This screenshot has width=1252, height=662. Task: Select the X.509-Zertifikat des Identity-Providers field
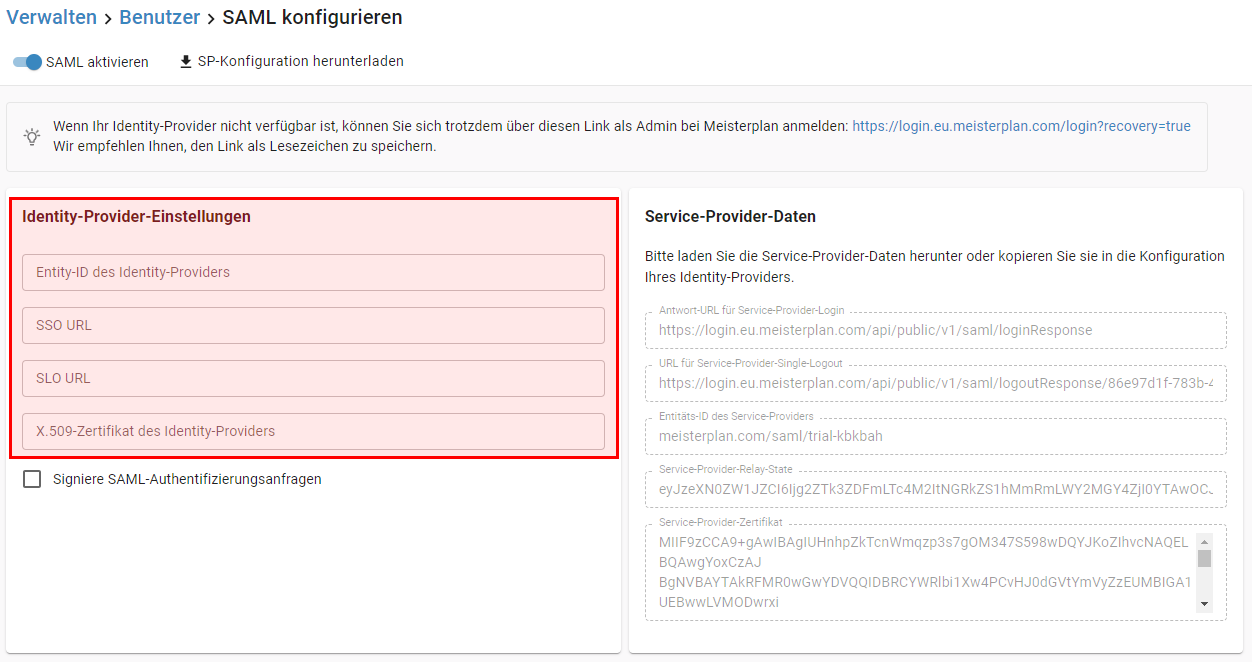point(313,431)
